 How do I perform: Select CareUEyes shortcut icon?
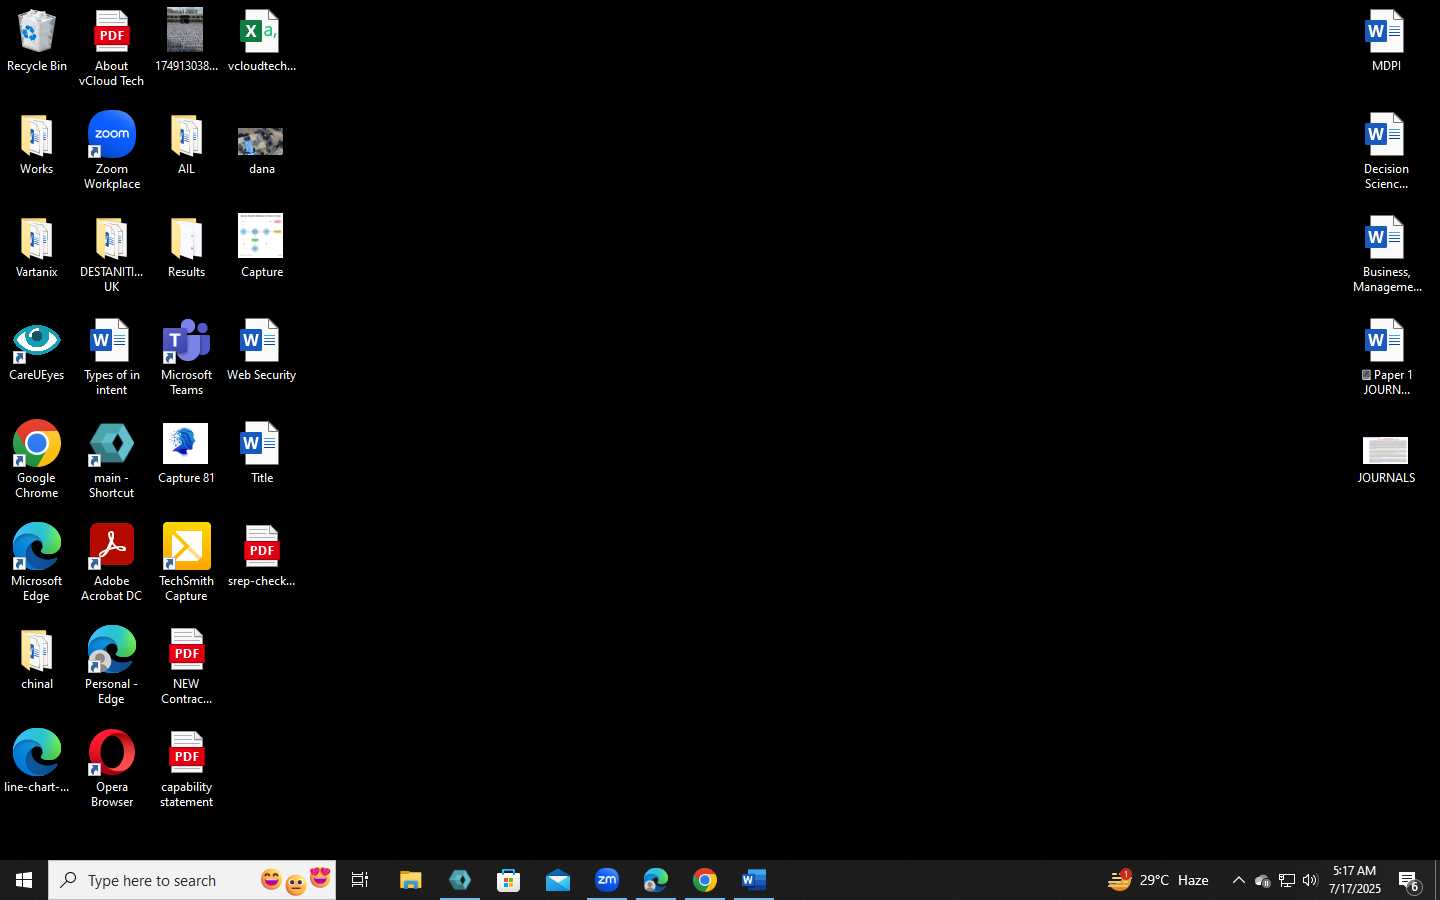[37, 352]
